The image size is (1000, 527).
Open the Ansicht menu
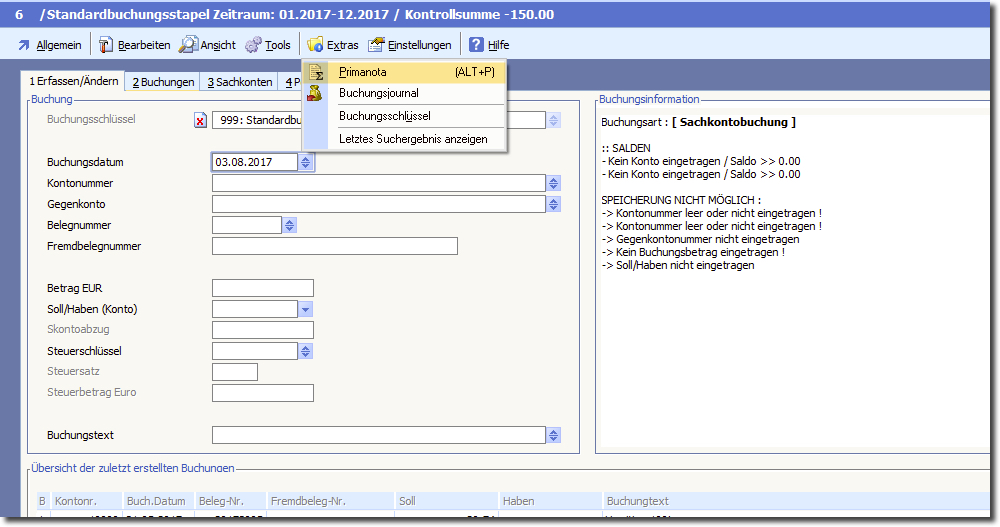(208, 45)
